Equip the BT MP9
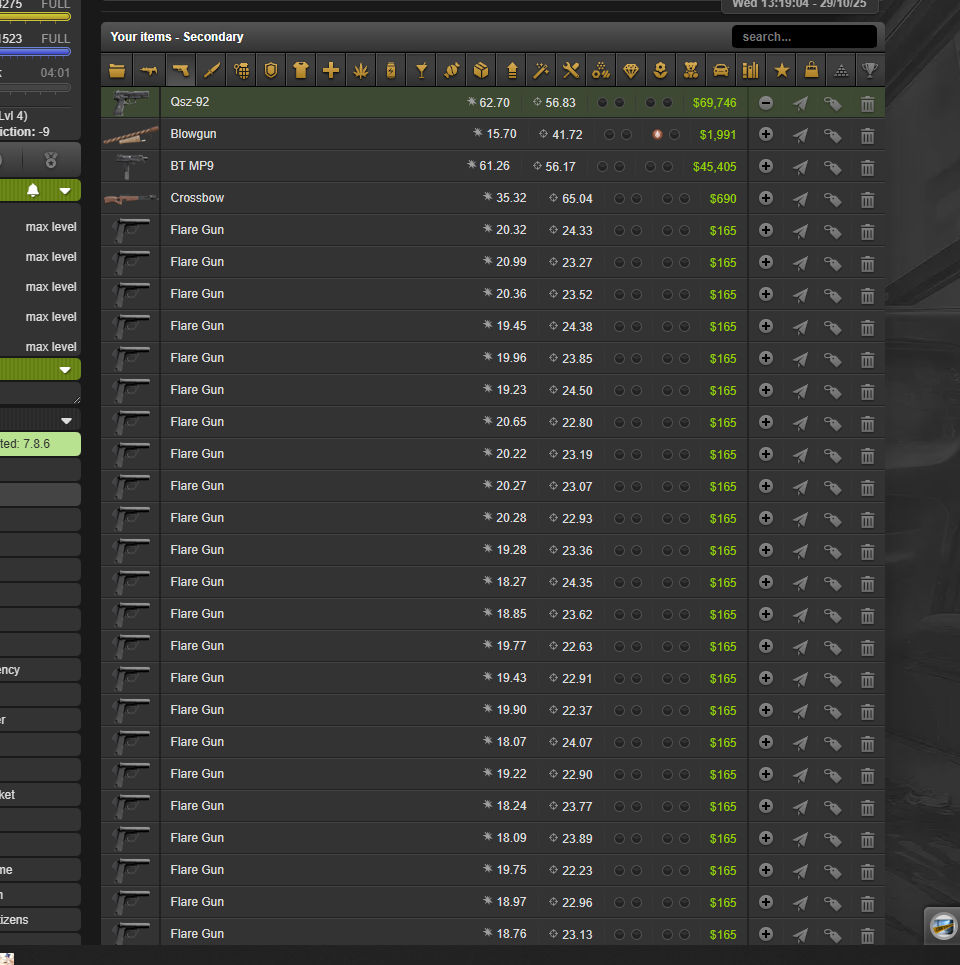960x965 pixels. coord(766,166)
